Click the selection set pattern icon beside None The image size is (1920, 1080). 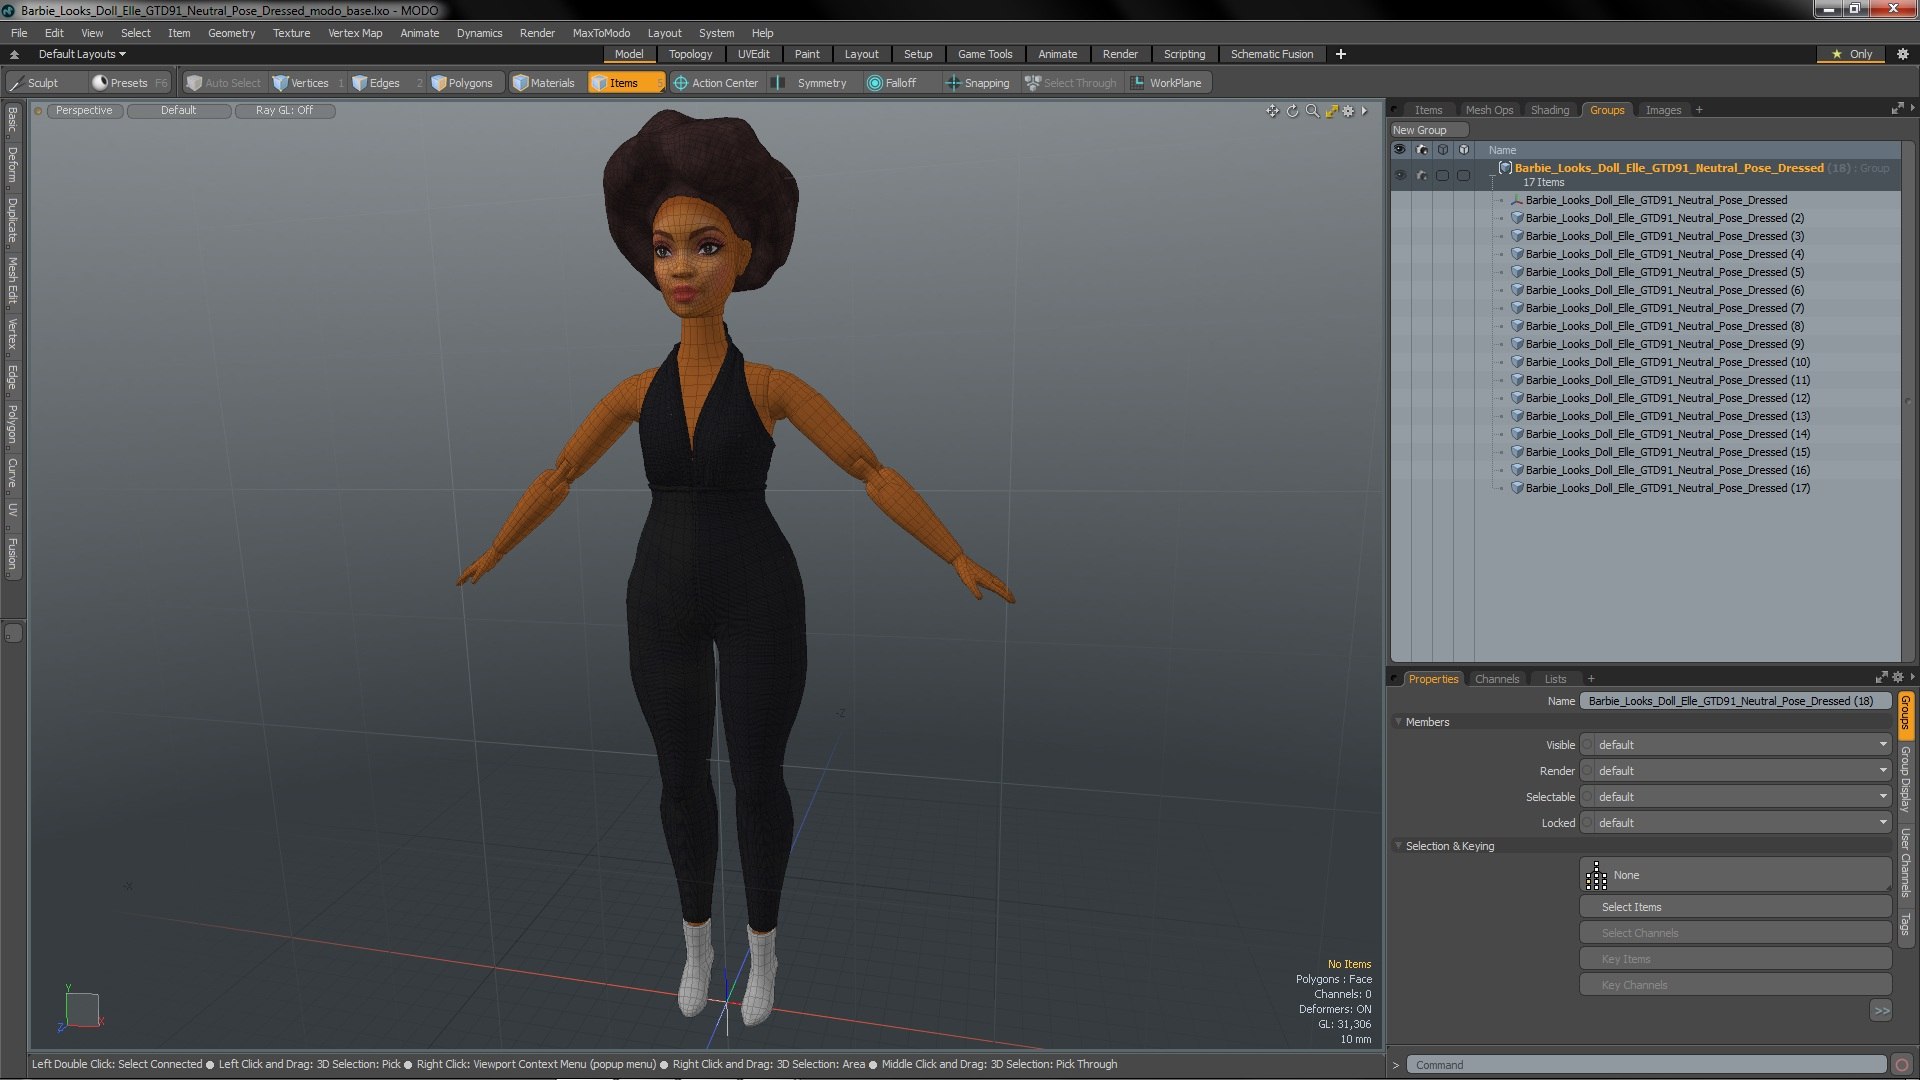coord(1596,876)
